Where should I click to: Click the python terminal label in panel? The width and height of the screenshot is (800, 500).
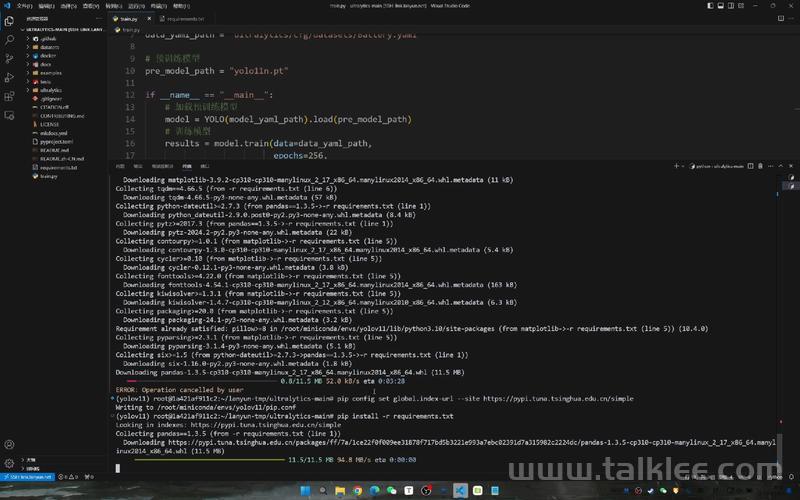(x=716, y=166)
